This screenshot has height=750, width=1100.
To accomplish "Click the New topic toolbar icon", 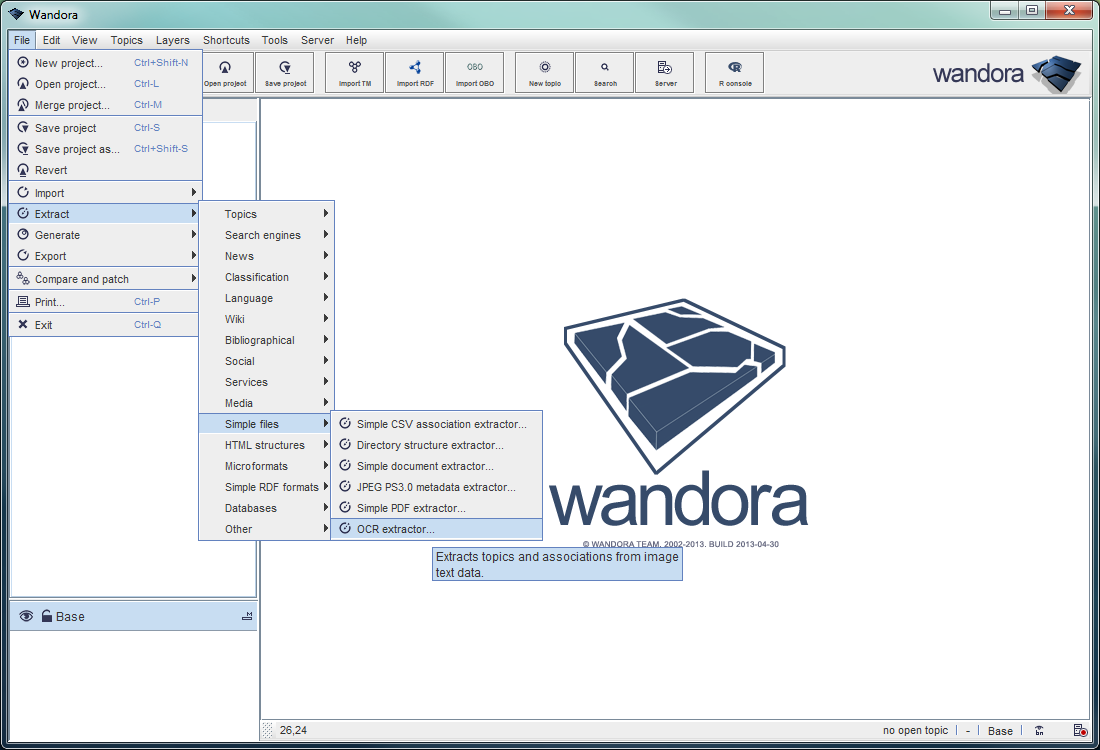I will 545,72.
